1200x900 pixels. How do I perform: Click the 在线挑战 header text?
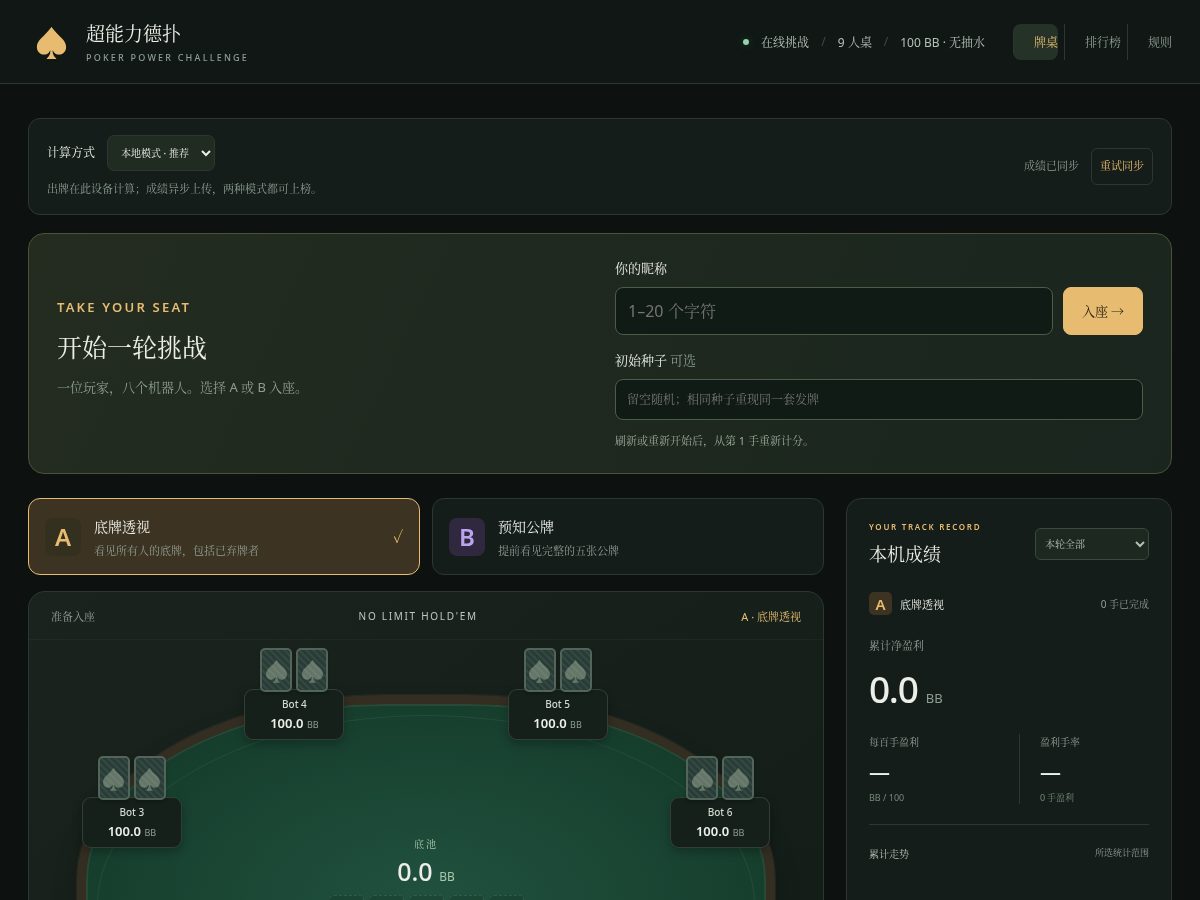click(x=785, y=42)
